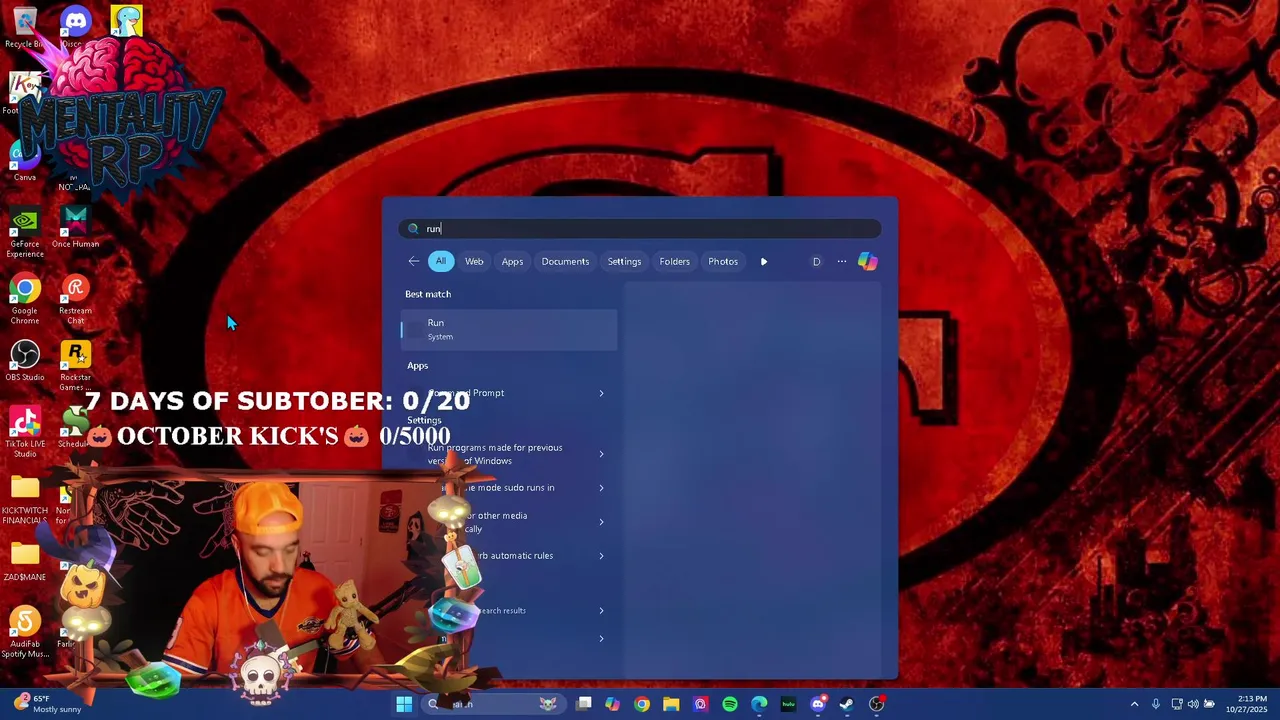Launch the Once Human desktop shortcut

75,228
